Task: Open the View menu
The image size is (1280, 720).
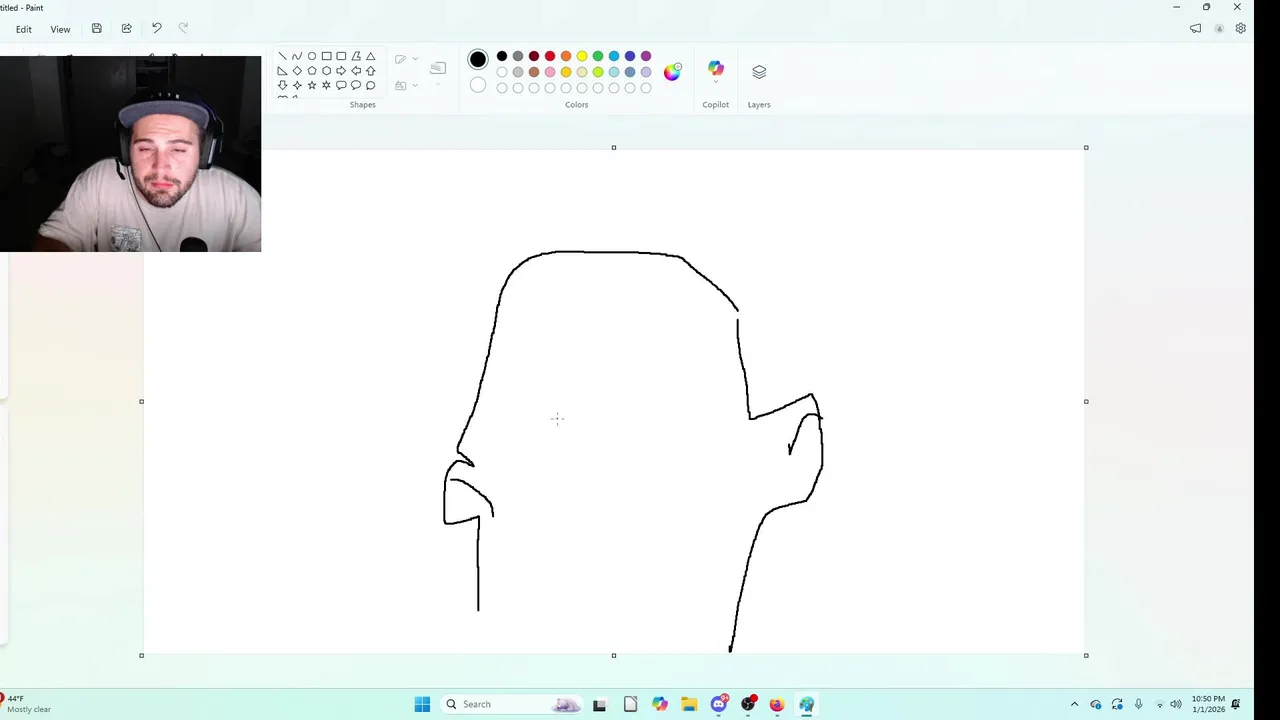Action: coord(60,29)
